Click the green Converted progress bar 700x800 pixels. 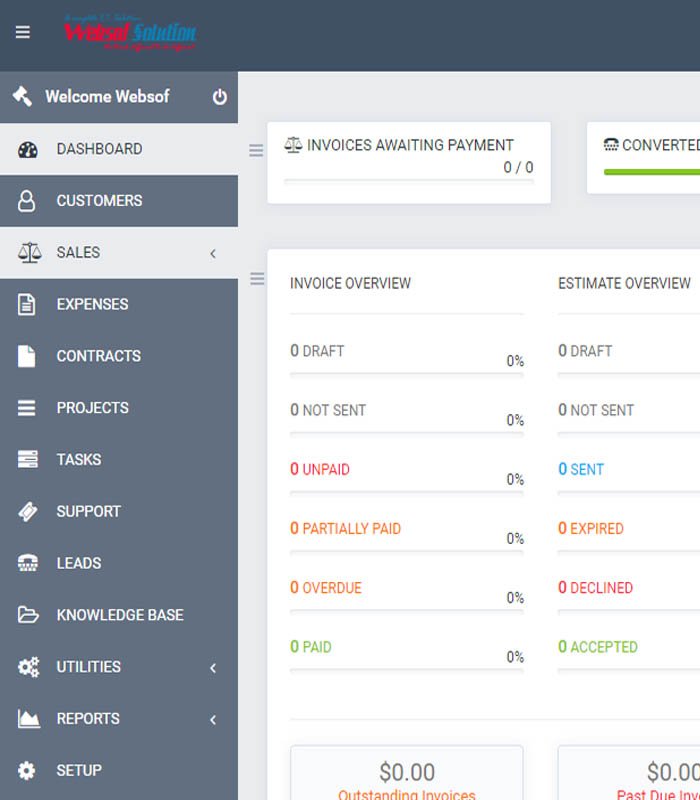(x=652, y=172)
